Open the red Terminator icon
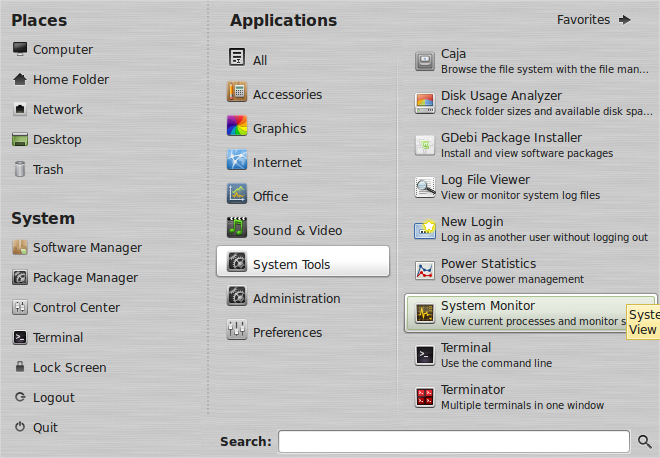660x458 pixels. point(425,397)
